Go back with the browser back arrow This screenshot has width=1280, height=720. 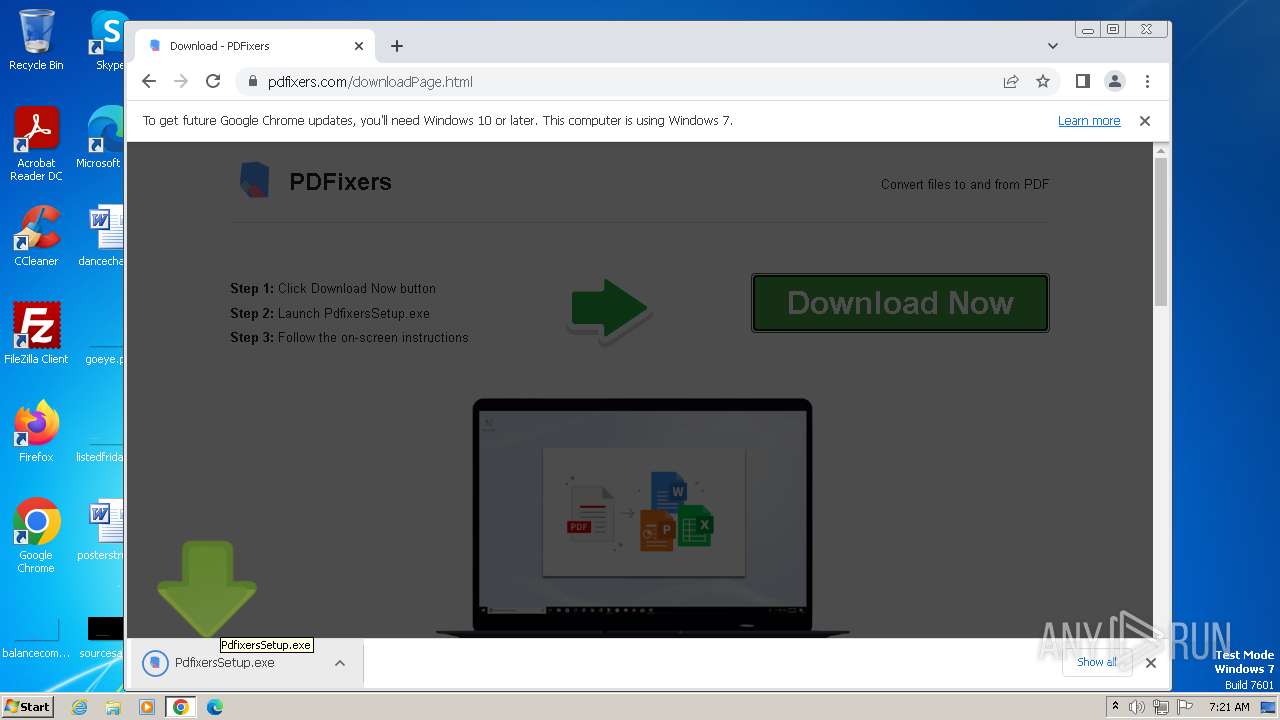point(149,82)
